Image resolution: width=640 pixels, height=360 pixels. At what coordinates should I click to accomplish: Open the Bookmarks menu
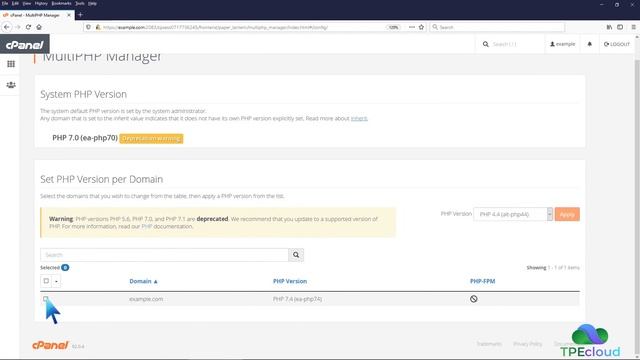point(62,3)
